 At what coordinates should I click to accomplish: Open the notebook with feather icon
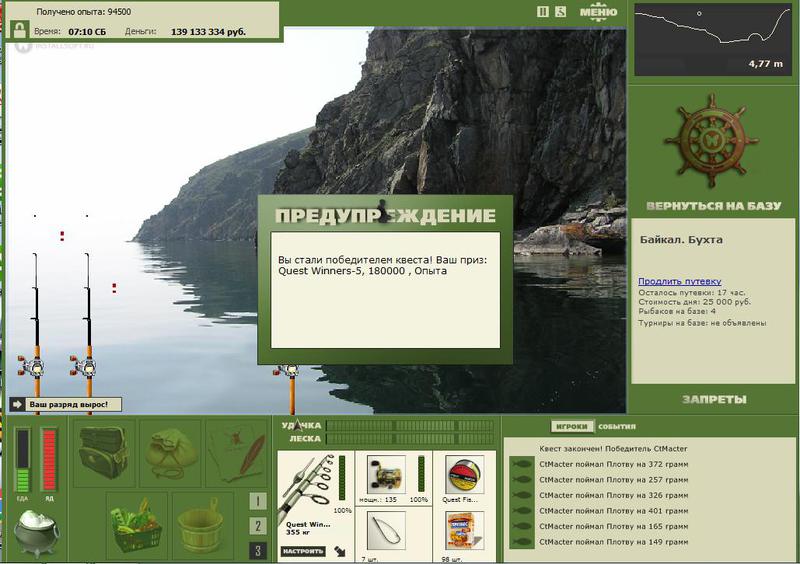[x=238, y=453]
